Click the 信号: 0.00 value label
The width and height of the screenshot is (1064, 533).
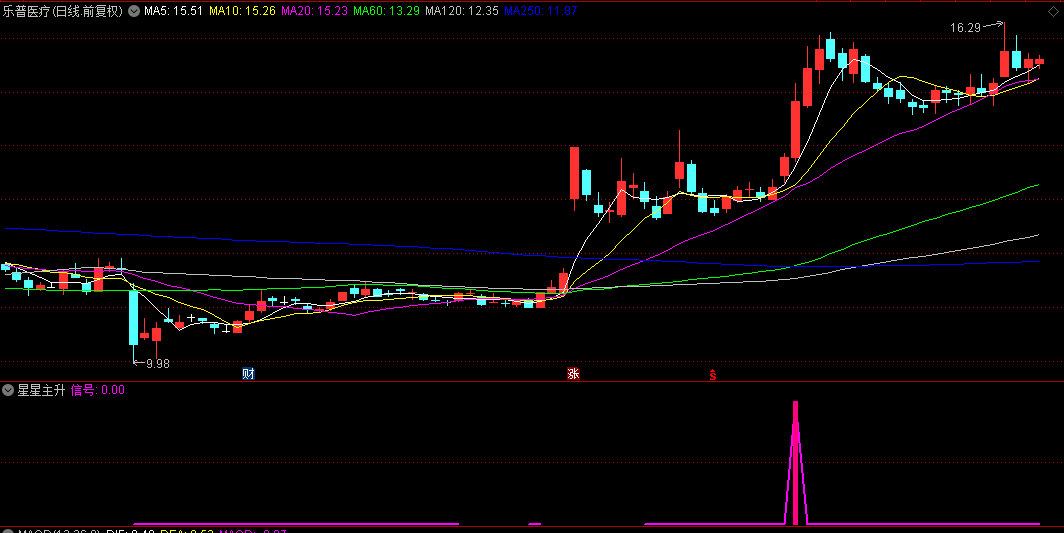[x=98, y=390]
